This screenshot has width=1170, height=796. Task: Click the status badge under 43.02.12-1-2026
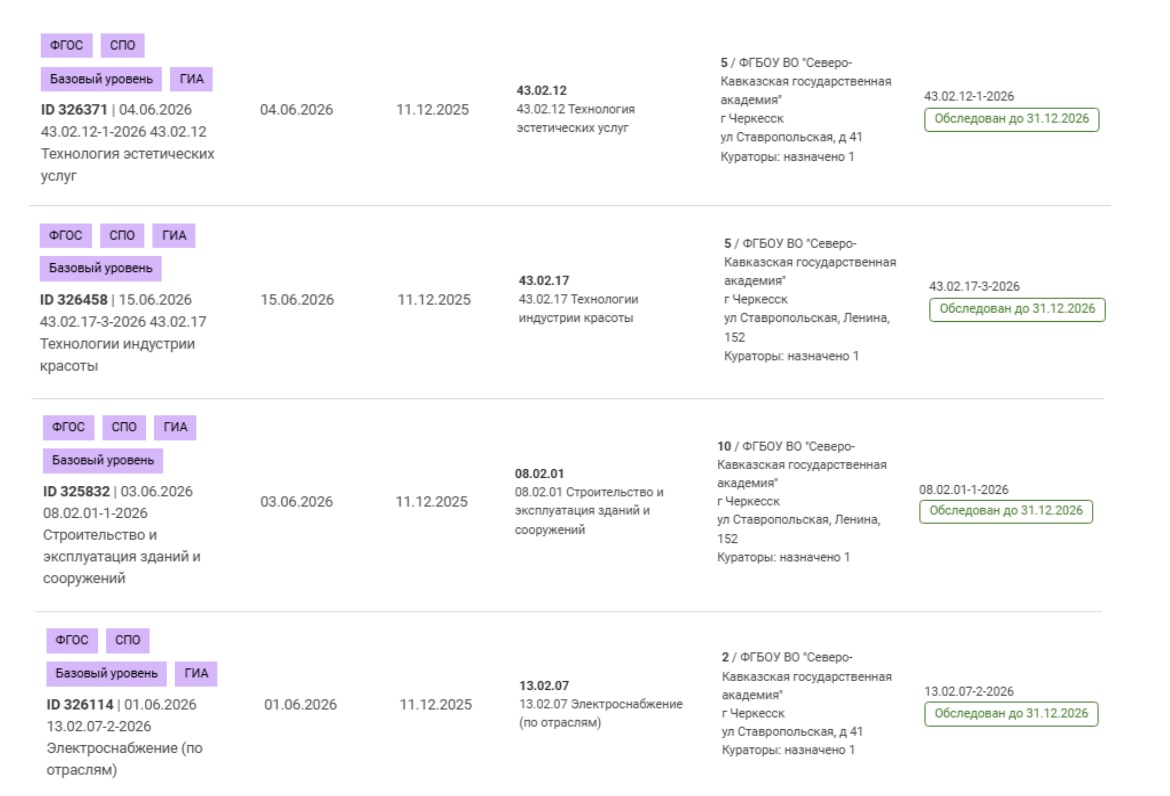click(1011, 120)
